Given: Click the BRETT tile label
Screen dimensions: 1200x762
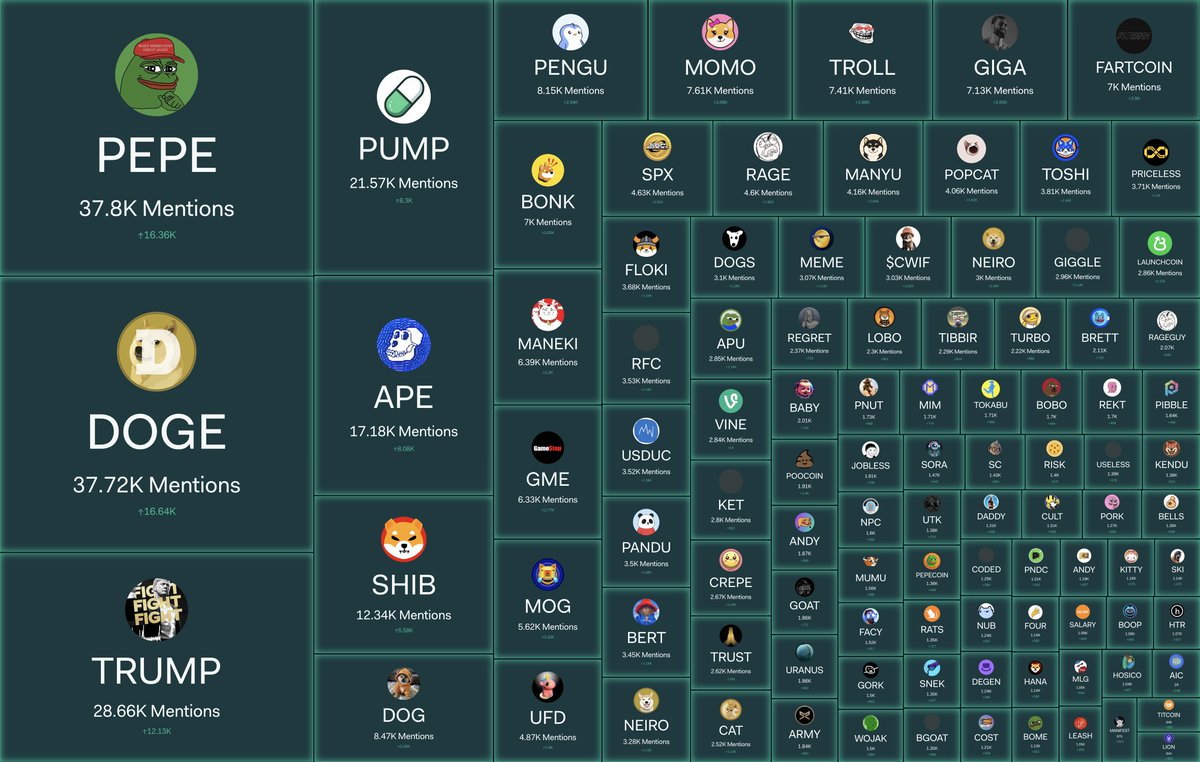Looking at the screenshot, I should (x=1099, y=338).
